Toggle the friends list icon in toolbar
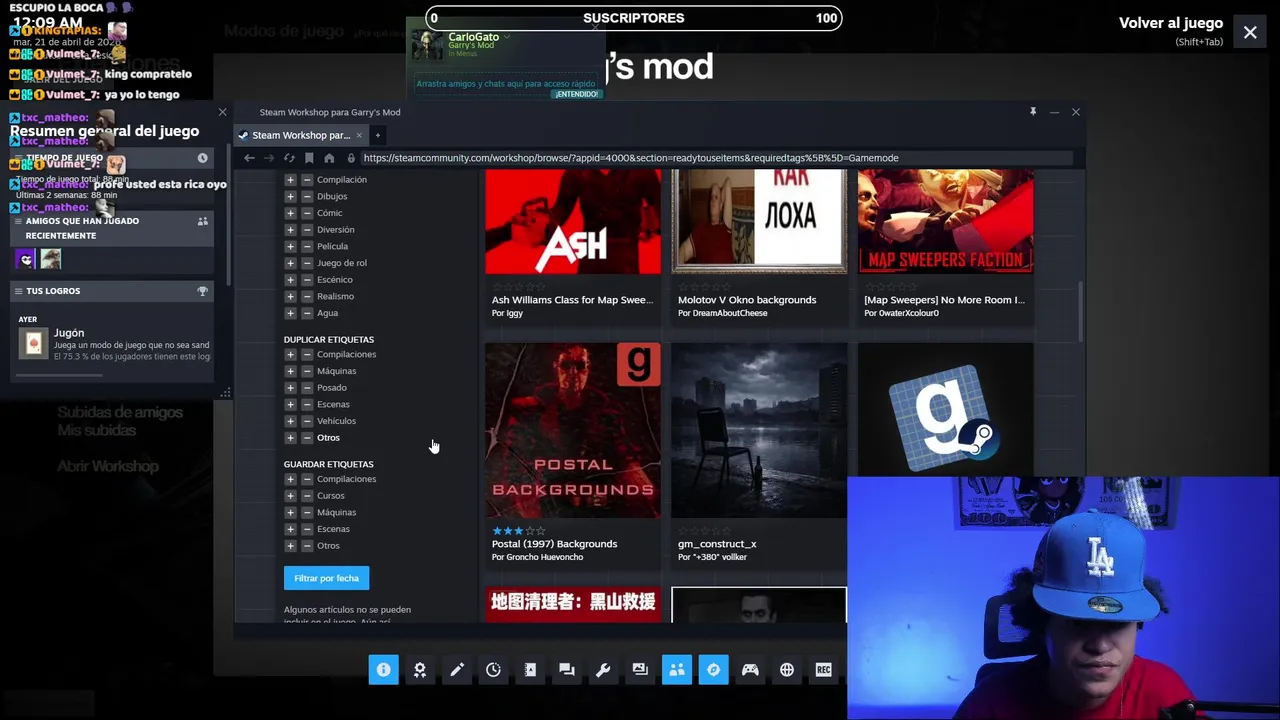Viewport: 1280px width, 720px height. click(x=677, y=670)
